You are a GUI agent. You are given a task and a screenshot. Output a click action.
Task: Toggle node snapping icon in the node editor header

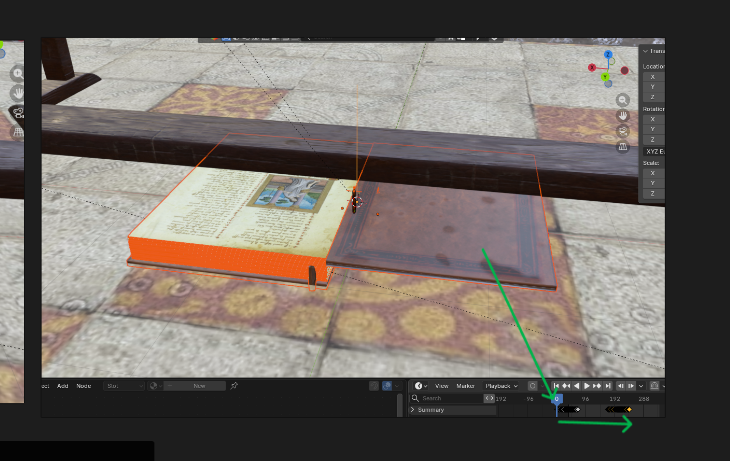click(374, 386)
